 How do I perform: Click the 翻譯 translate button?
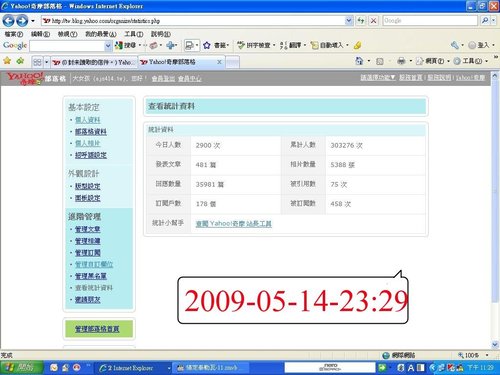pos(292,45)
